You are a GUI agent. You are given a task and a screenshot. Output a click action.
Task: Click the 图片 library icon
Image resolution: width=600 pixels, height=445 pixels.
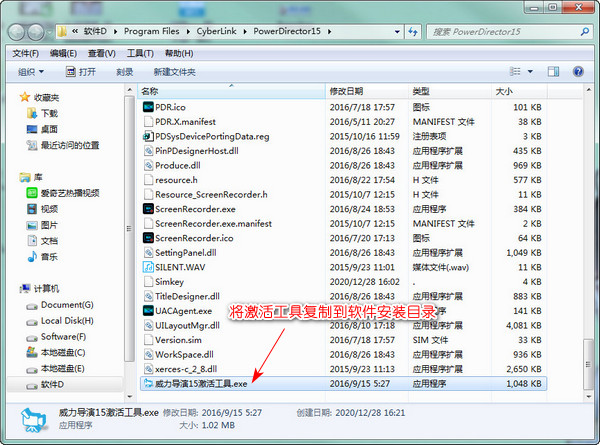pos(32,225)
